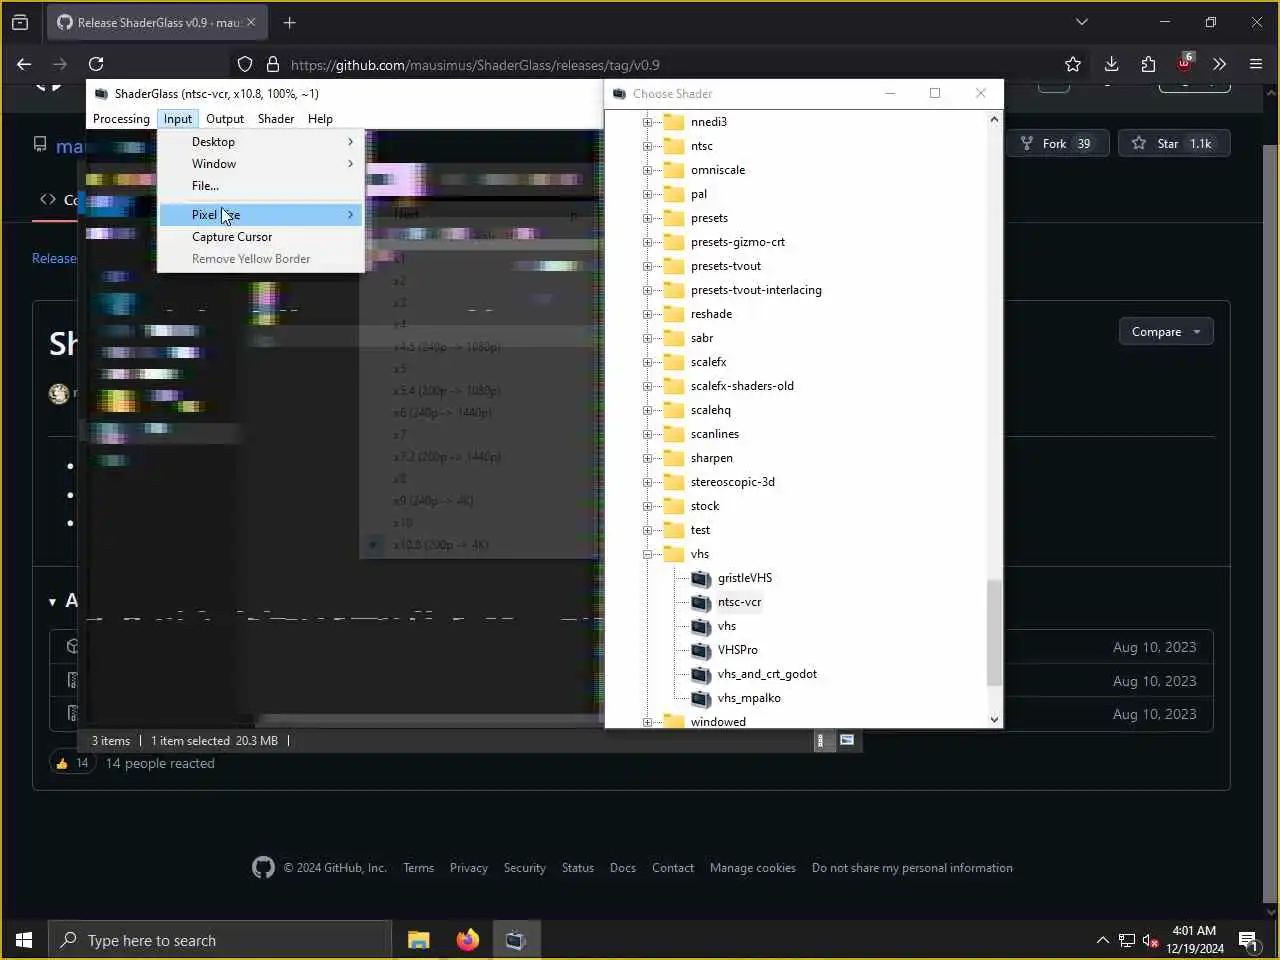
Task: Expand the ntsc folder node
Action: coord(647,146)
